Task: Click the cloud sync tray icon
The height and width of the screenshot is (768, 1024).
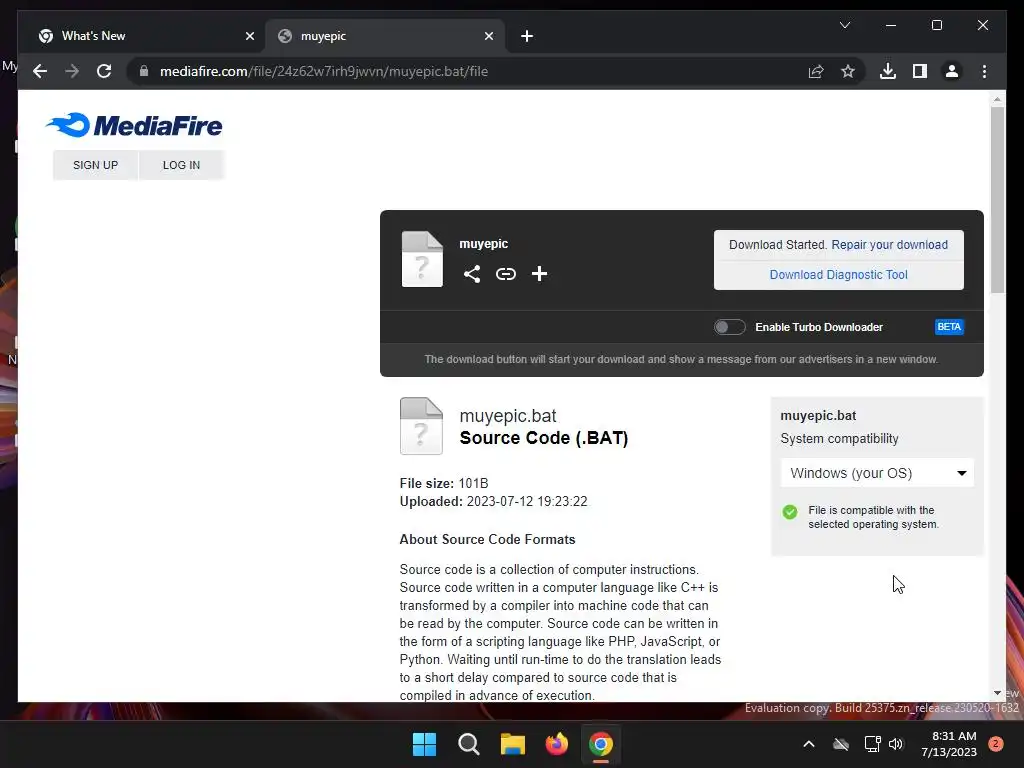Action: [x=841, y=744]
